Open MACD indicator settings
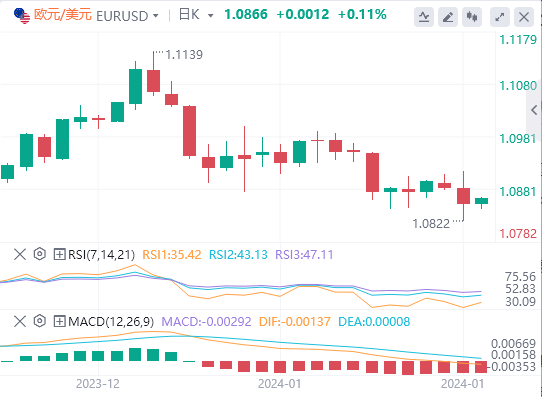 pyautogui.click(x=40, y=321)
